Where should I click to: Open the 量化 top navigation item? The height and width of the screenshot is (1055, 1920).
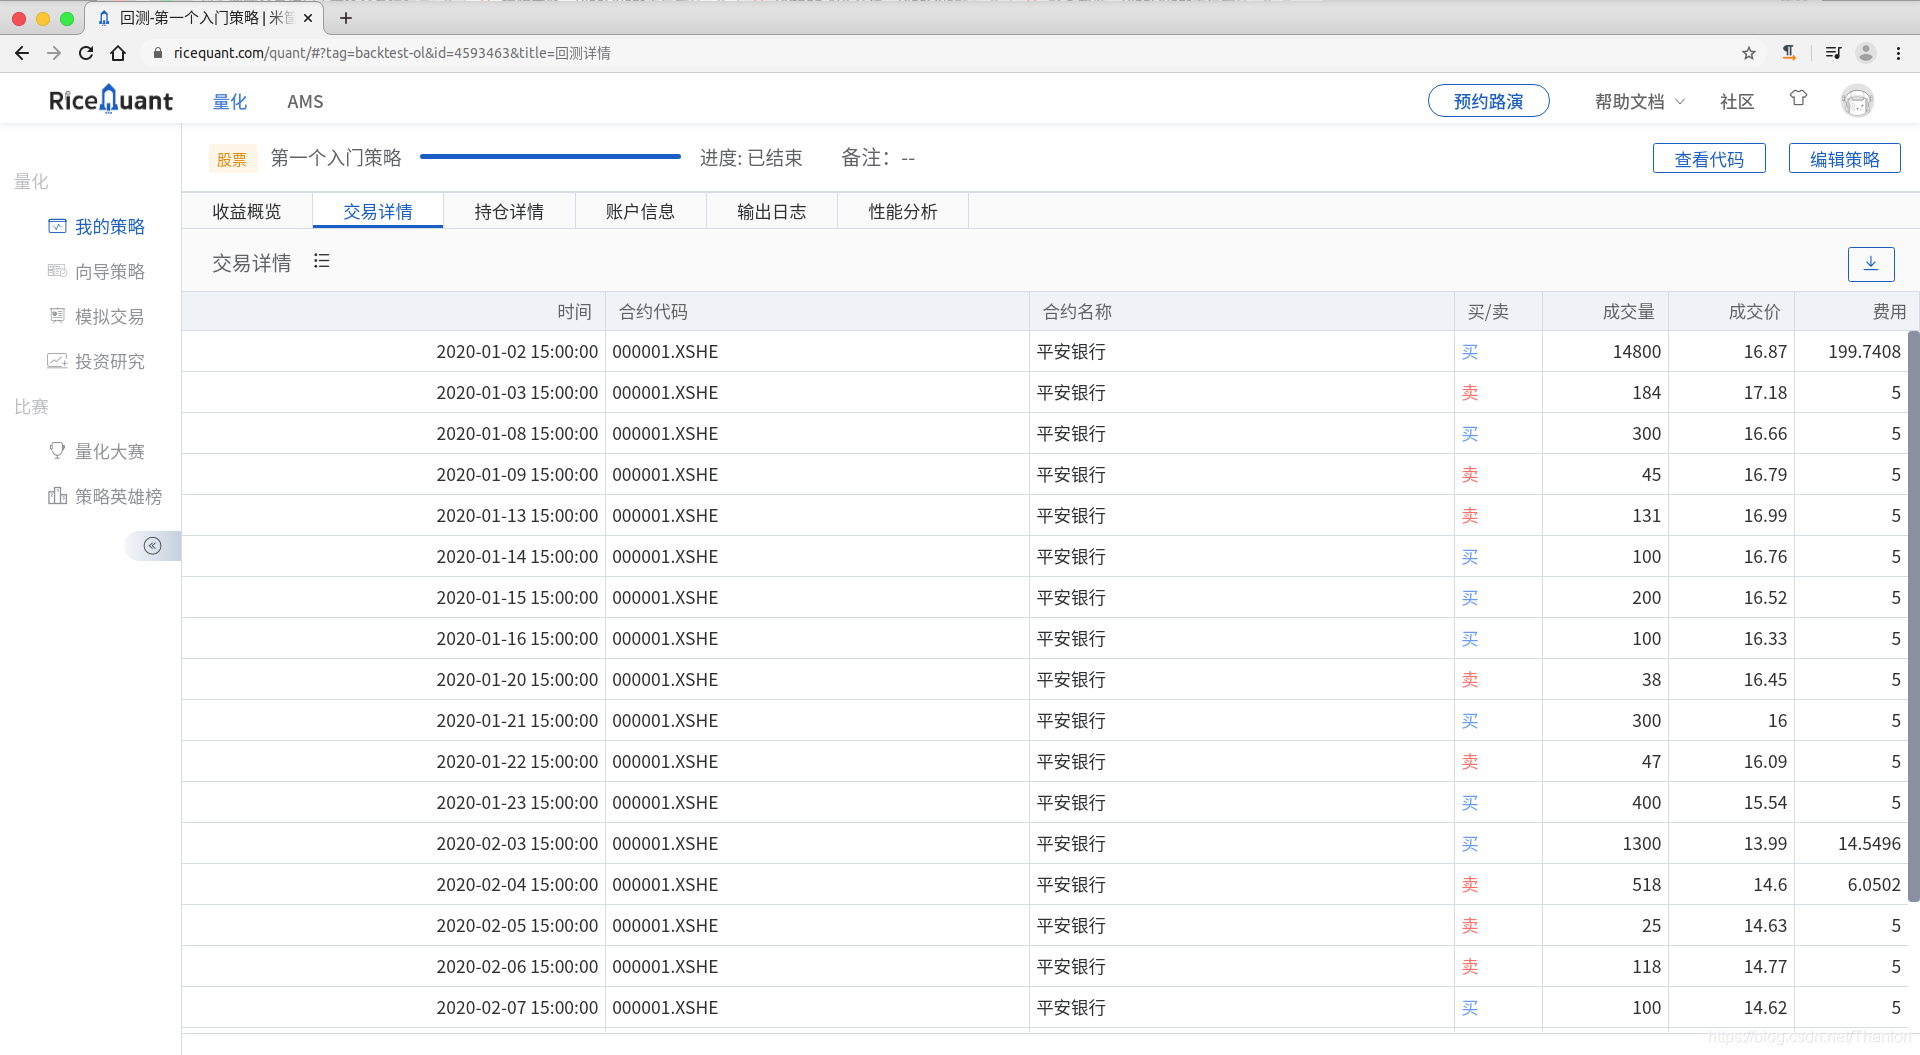(230, 101)
